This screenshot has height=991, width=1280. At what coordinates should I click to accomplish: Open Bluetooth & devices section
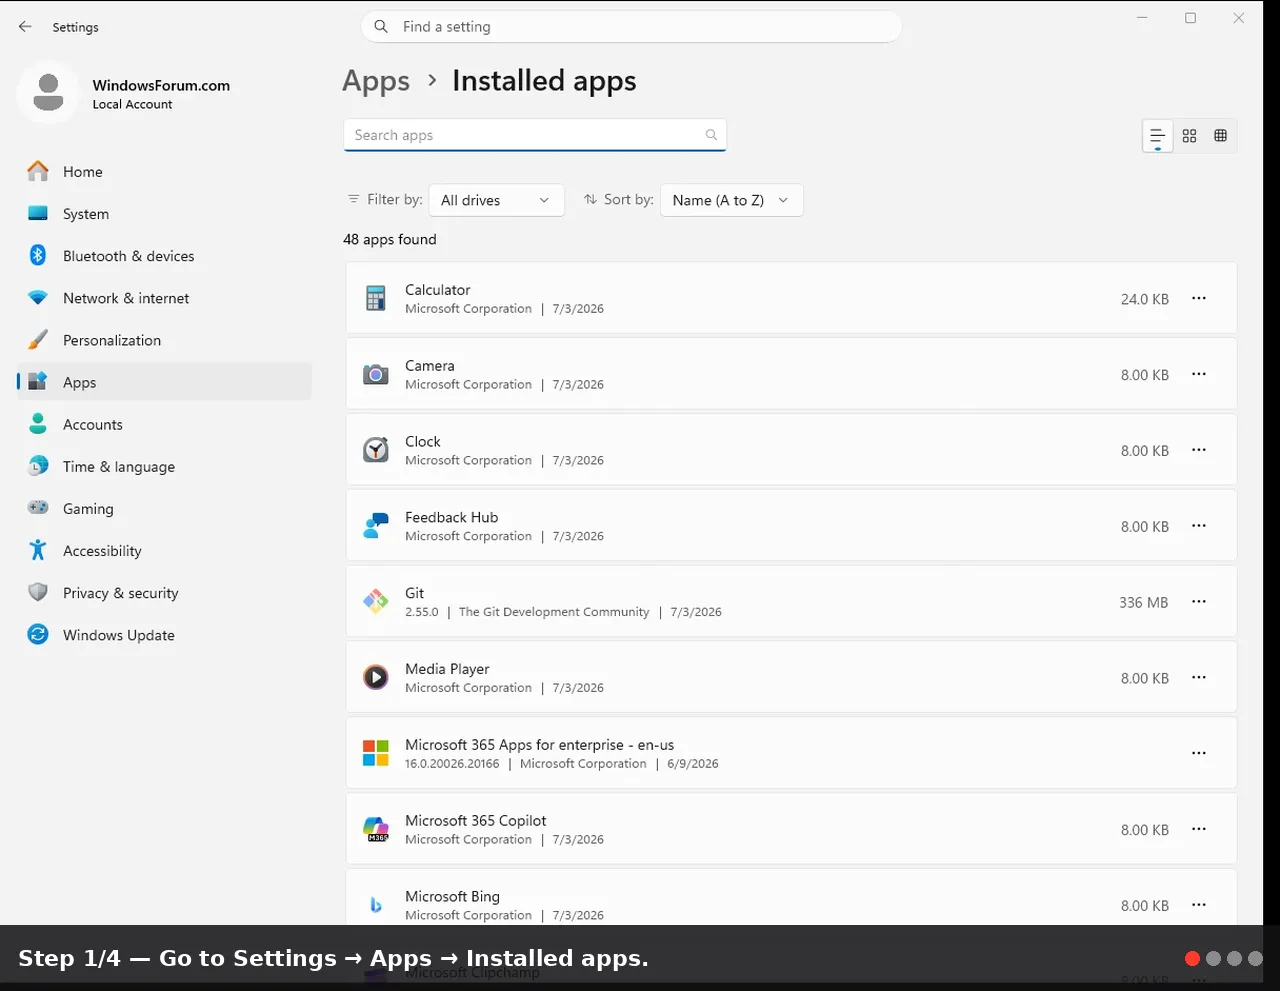[x=164, y=256]
